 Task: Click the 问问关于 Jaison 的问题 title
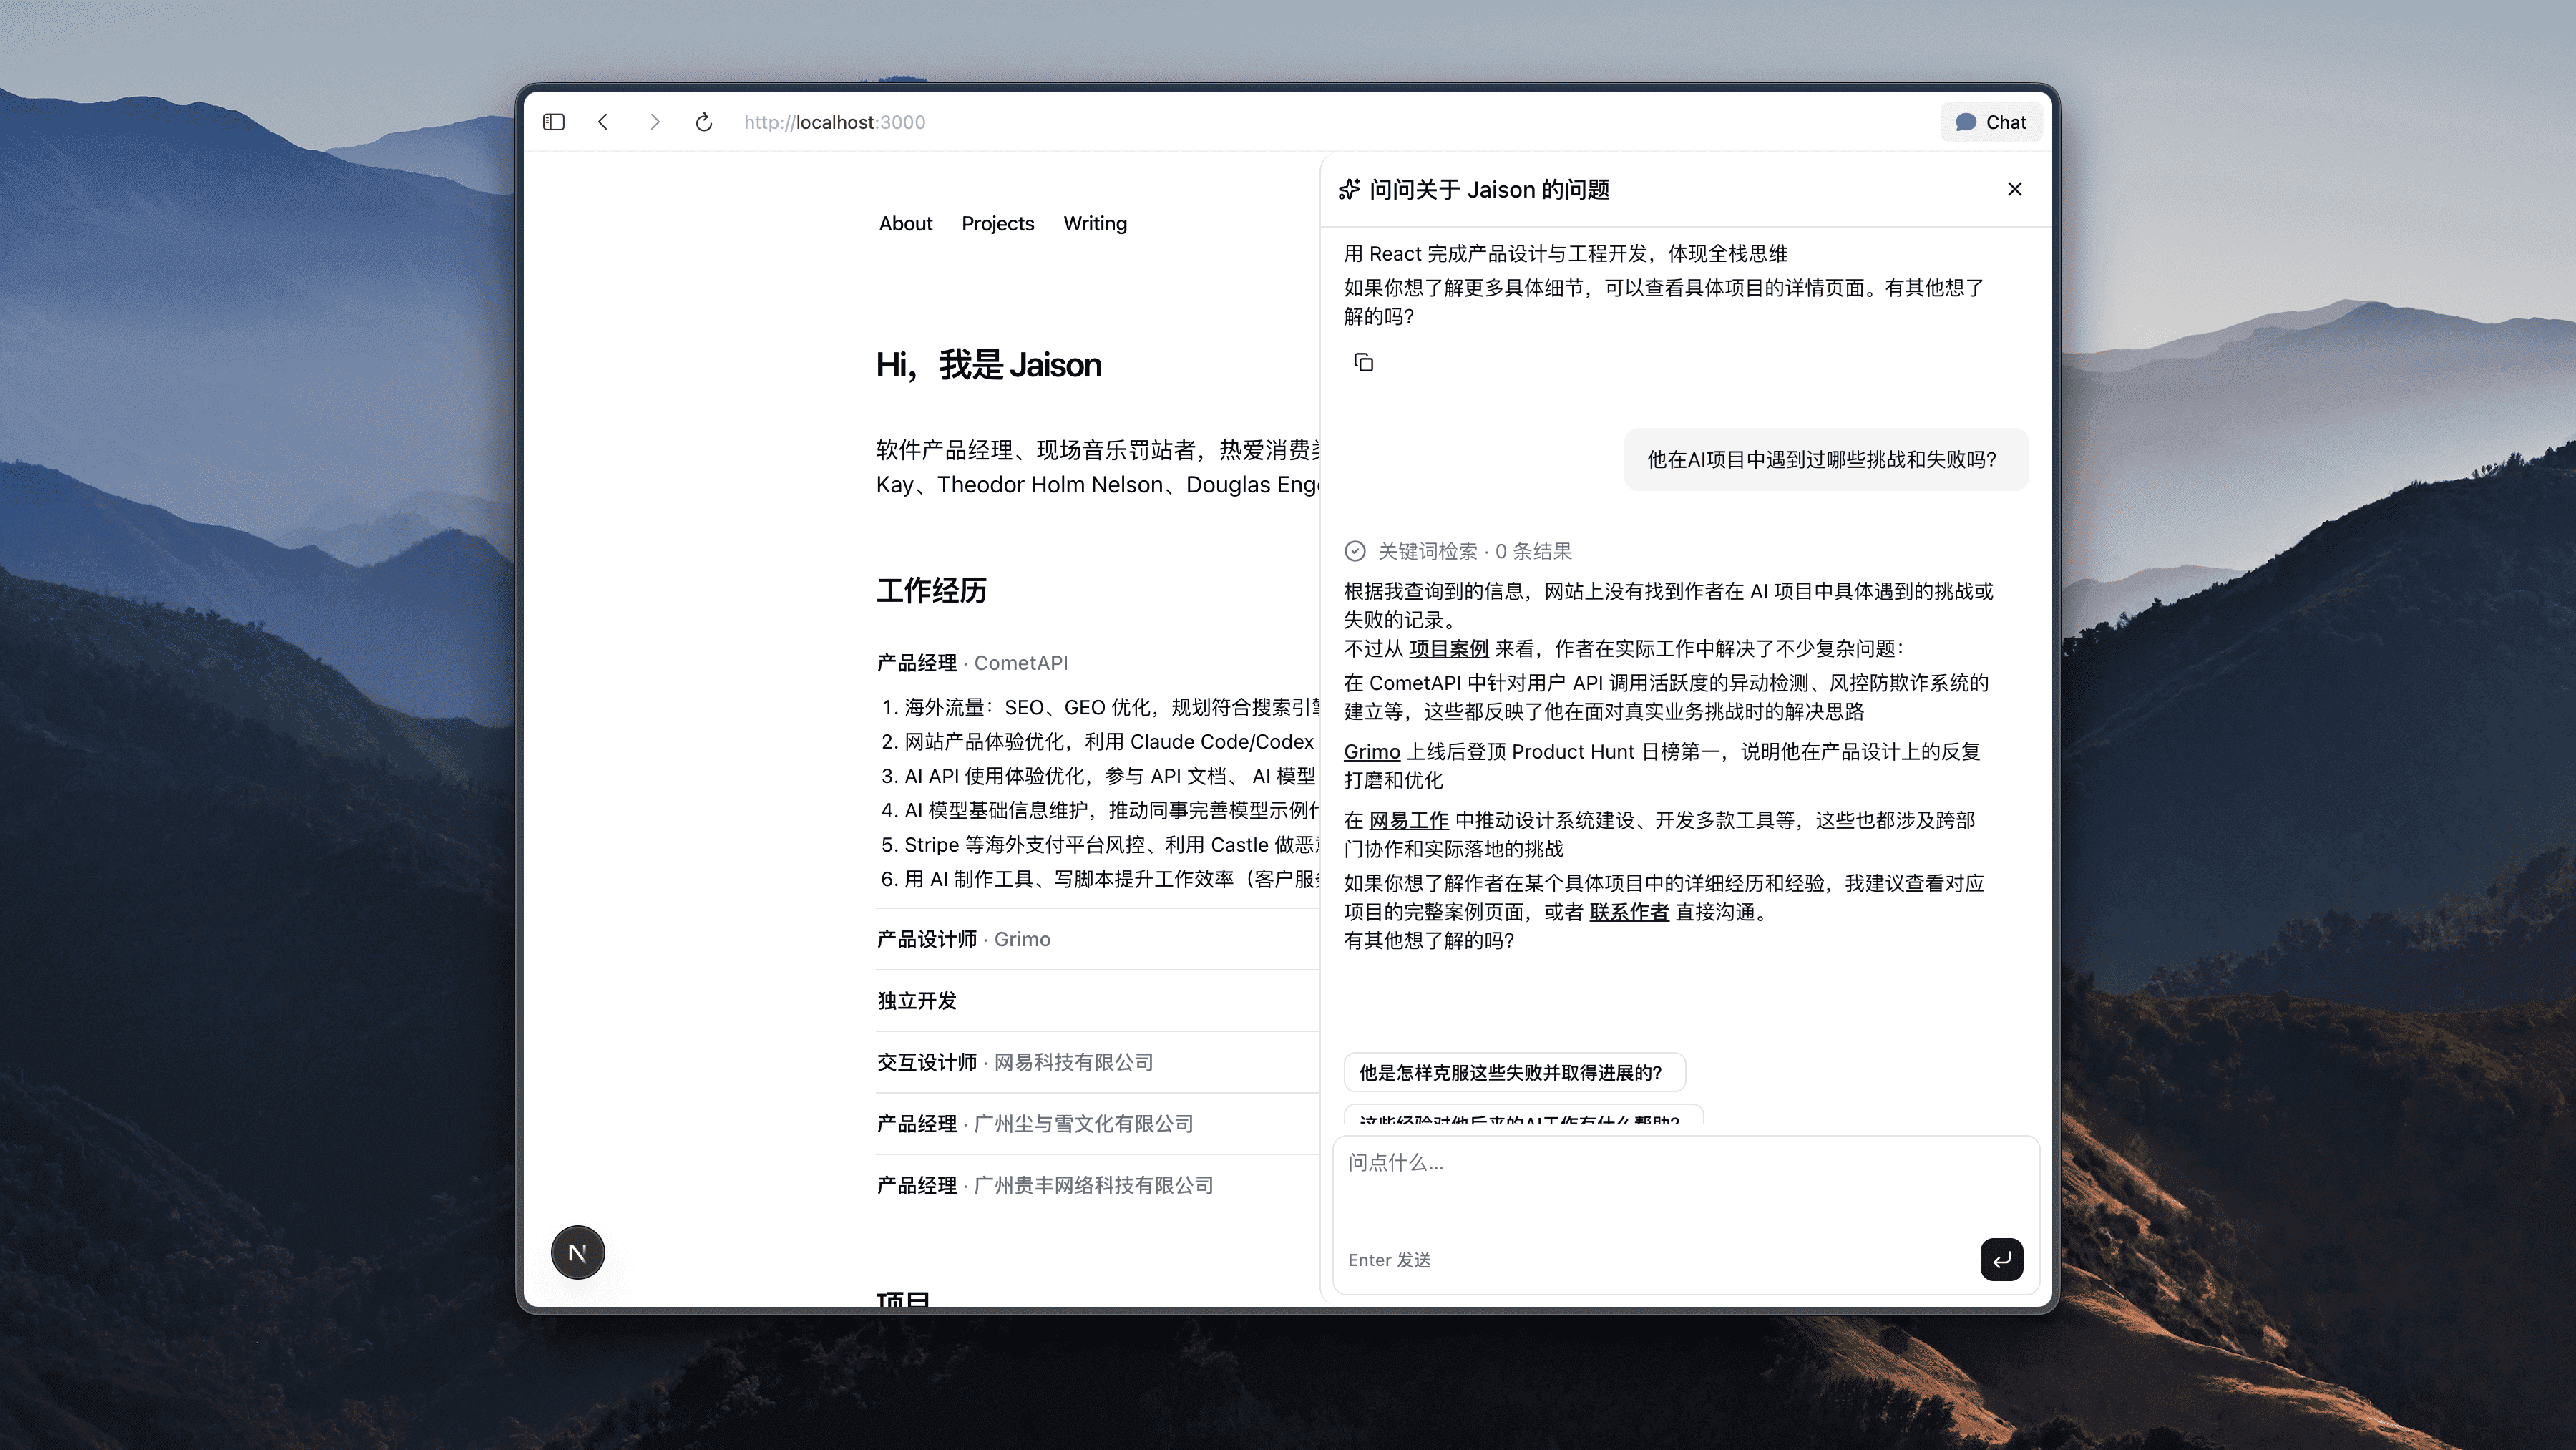(x=1489, y=189)
